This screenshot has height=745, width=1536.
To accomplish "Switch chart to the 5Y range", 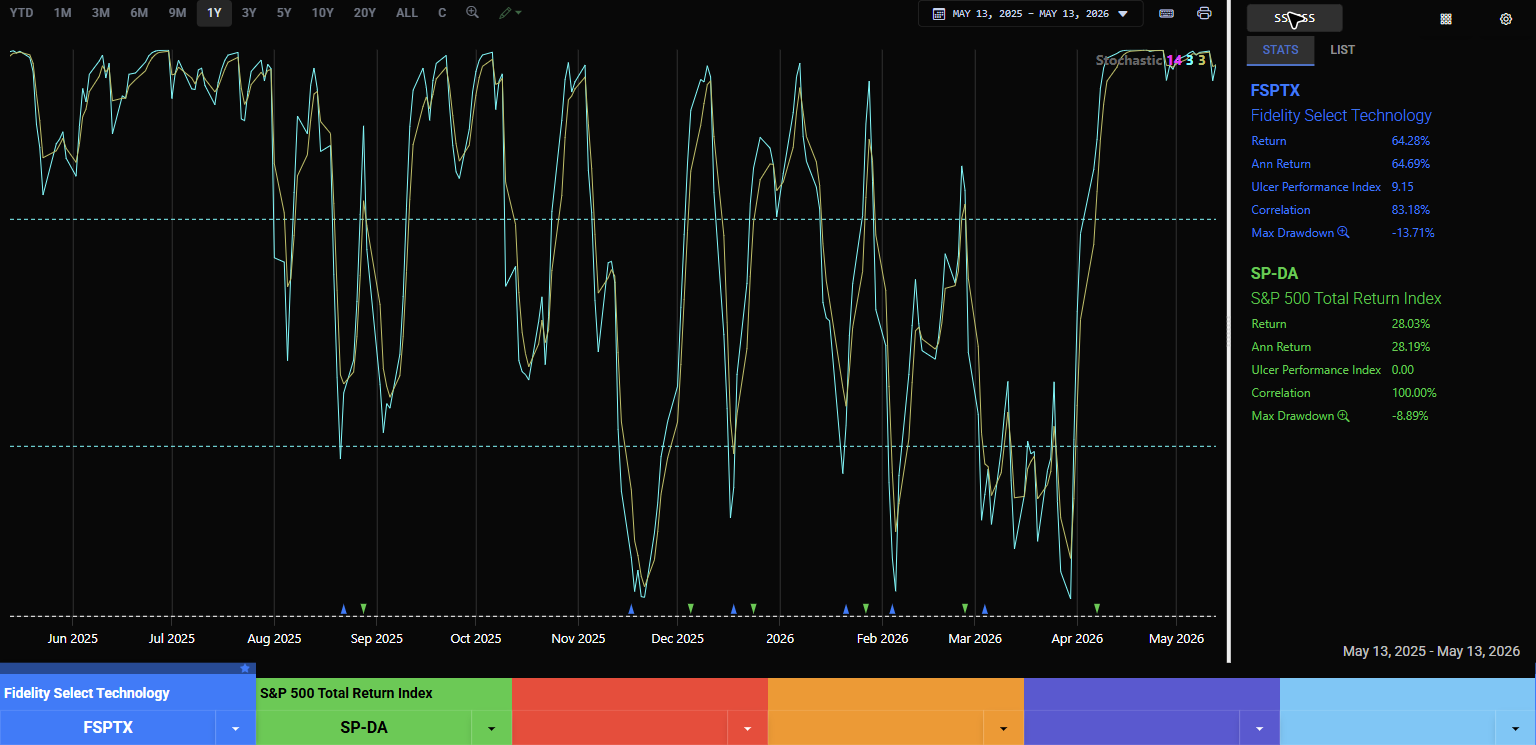I will point(285,13).
